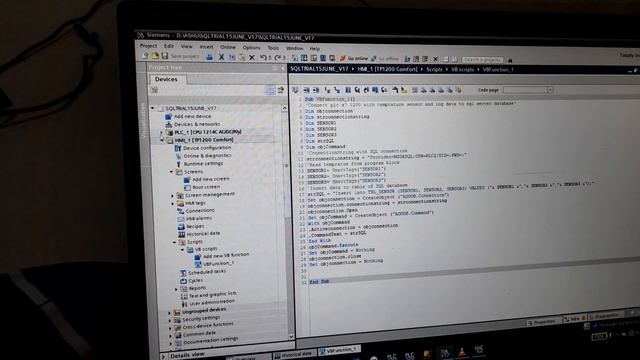Open the Insert menu
This screenshot has height=360, width=640.
pyautogui.click(x=207, y=47)
